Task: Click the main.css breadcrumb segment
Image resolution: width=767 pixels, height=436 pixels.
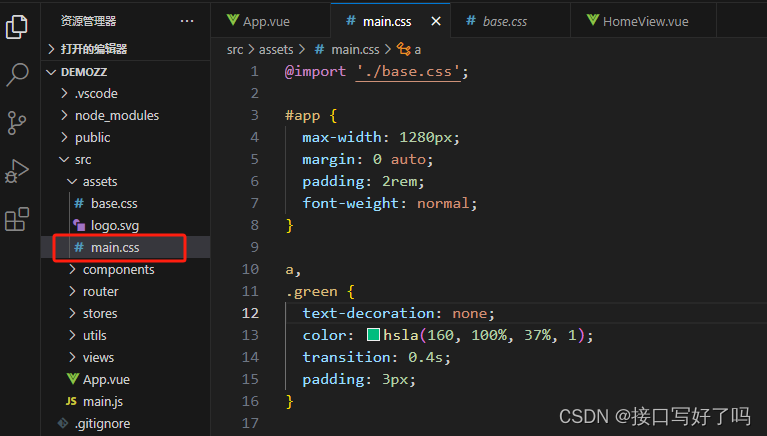Action: point(355,49)
